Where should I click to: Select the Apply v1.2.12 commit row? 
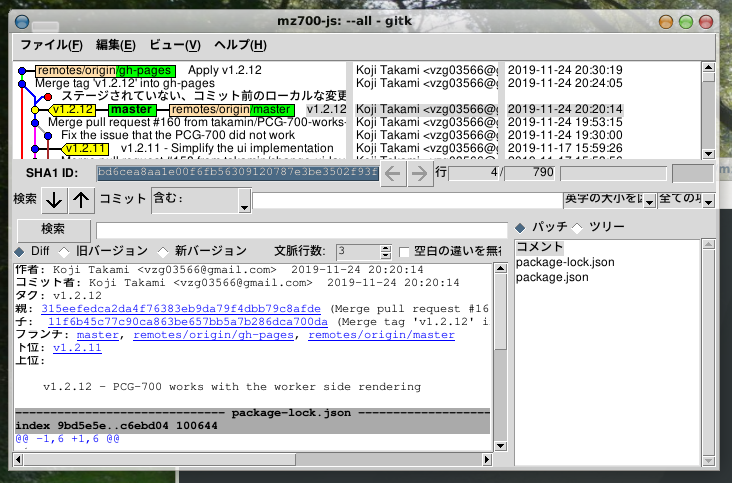[225, 70]
